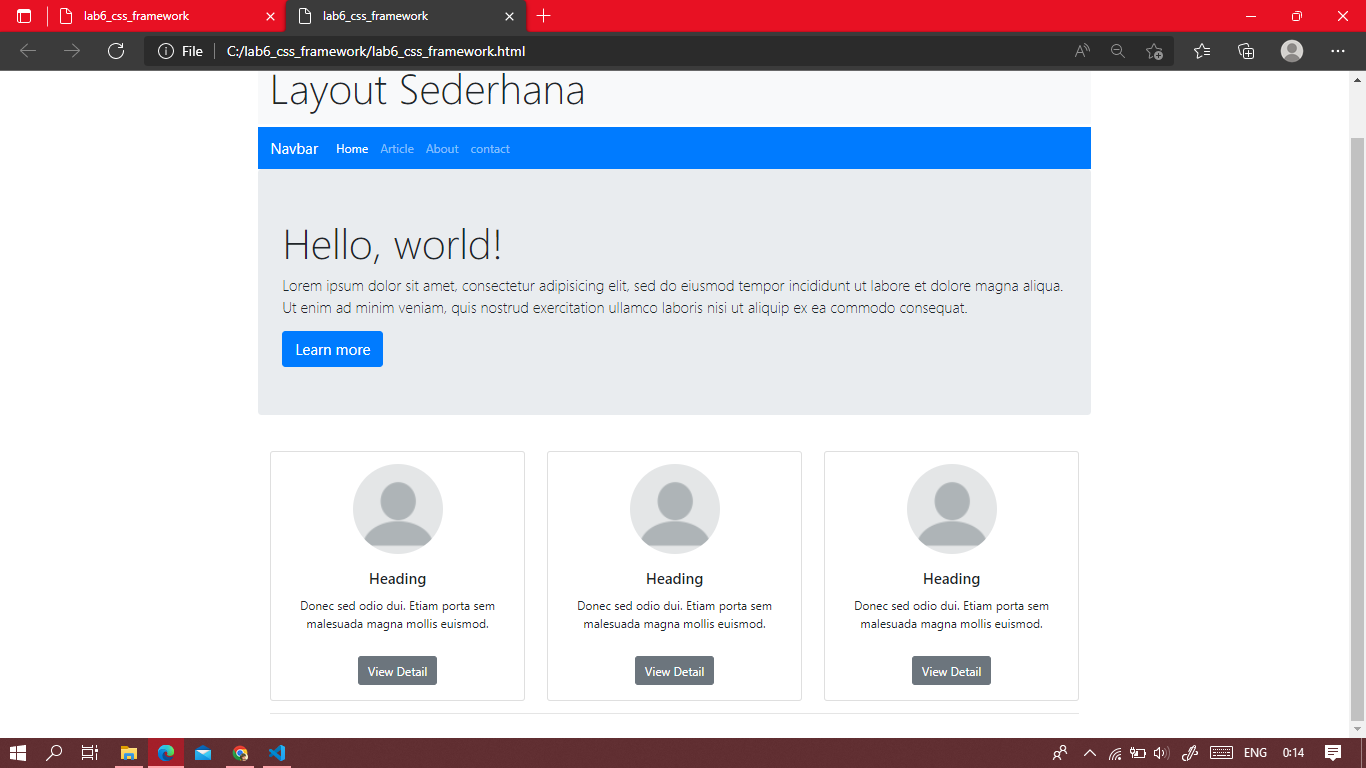Click View Detail in the middle card

(x=674, y=671)
